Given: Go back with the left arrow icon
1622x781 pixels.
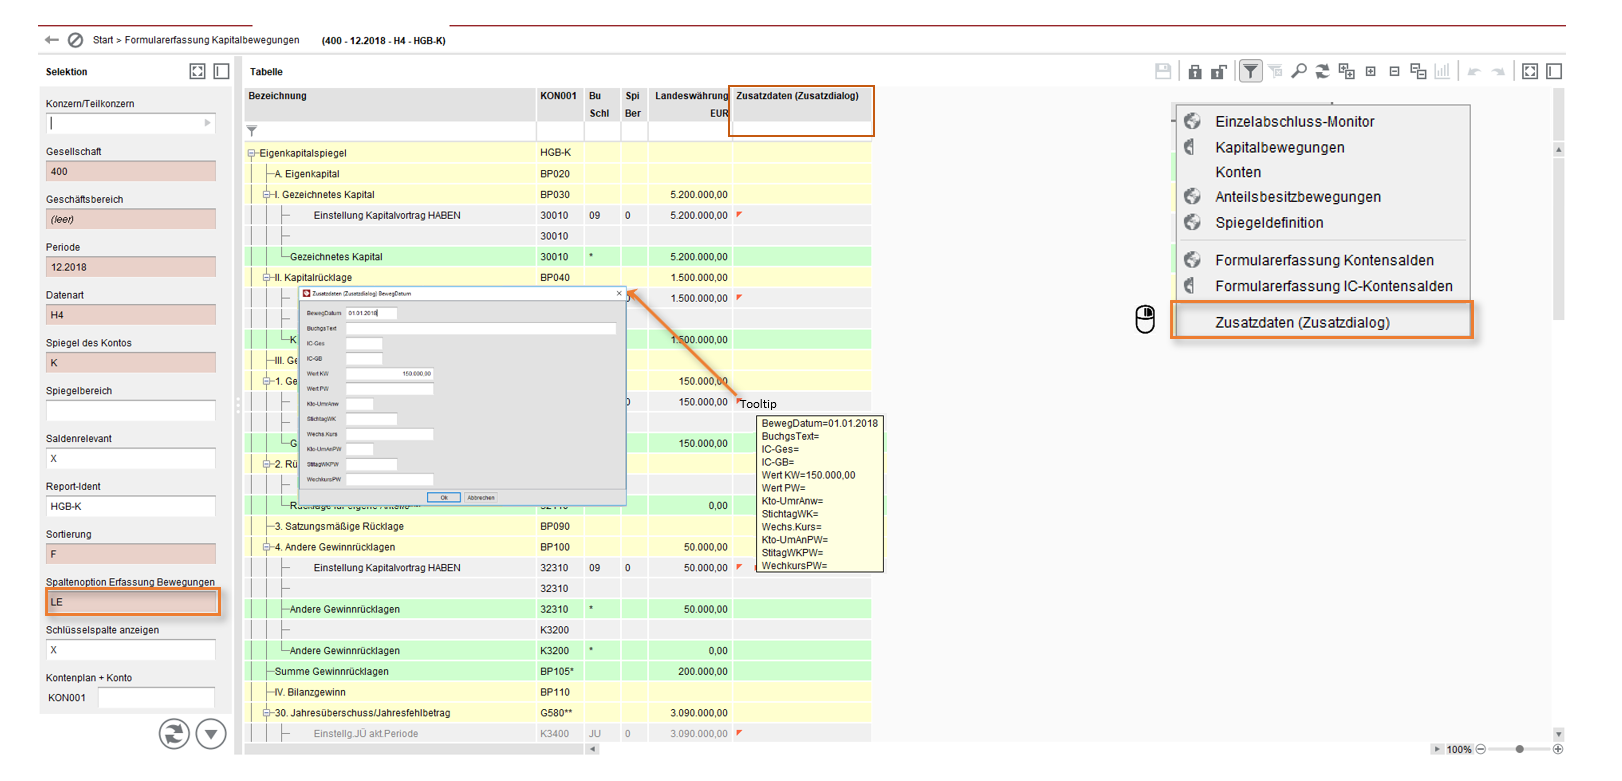Looking at the screenshot, I should click(52, 40).
